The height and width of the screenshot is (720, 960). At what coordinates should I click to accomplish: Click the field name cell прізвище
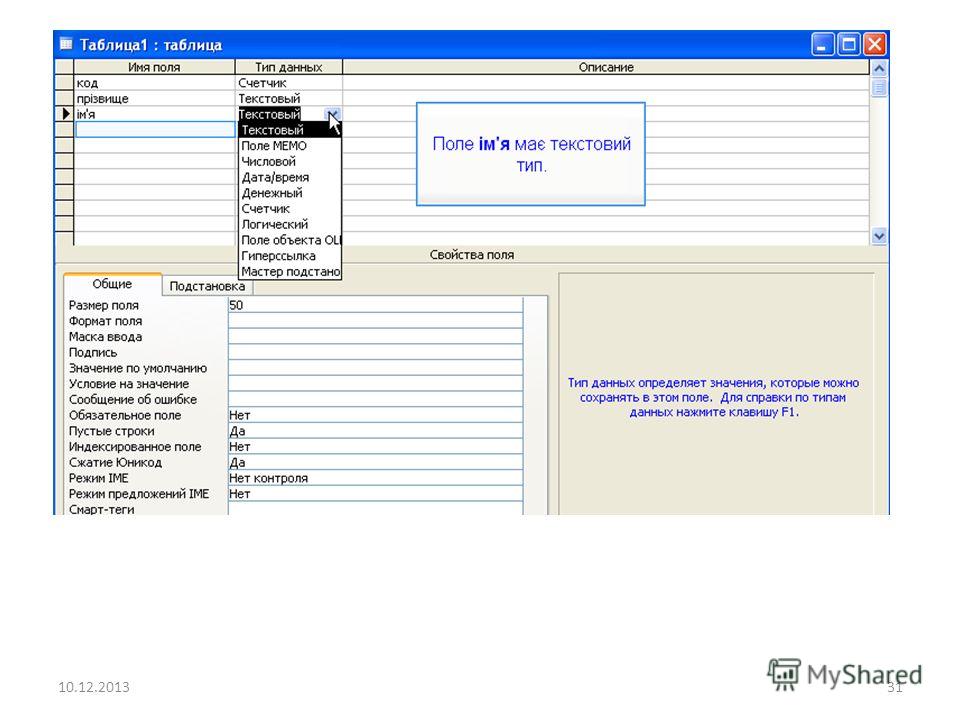point(155,98)
